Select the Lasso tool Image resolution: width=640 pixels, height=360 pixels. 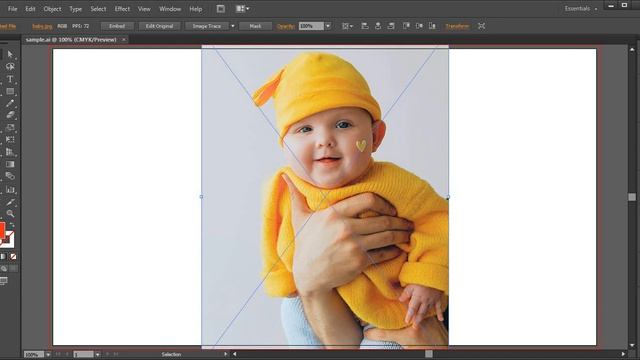10,67
